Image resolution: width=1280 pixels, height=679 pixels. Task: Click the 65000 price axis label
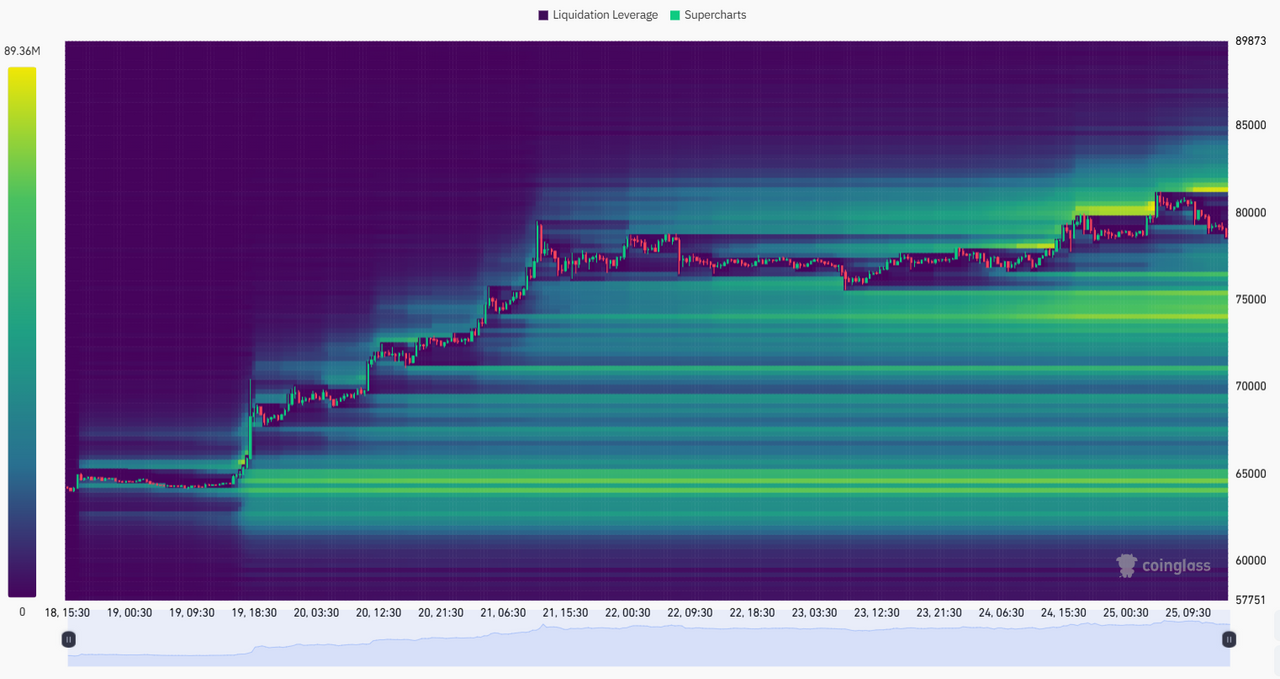[x=1252, y=474]
